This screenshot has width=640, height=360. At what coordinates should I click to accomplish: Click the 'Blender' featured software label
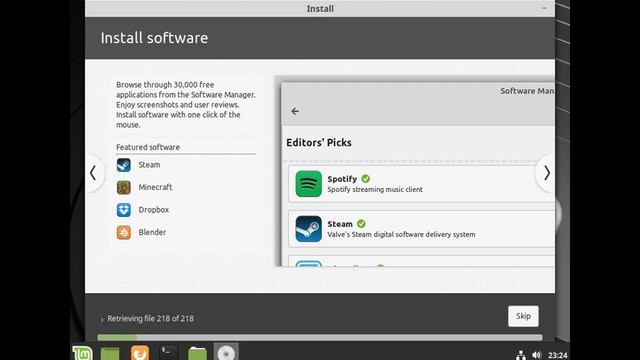pos(152,232)
